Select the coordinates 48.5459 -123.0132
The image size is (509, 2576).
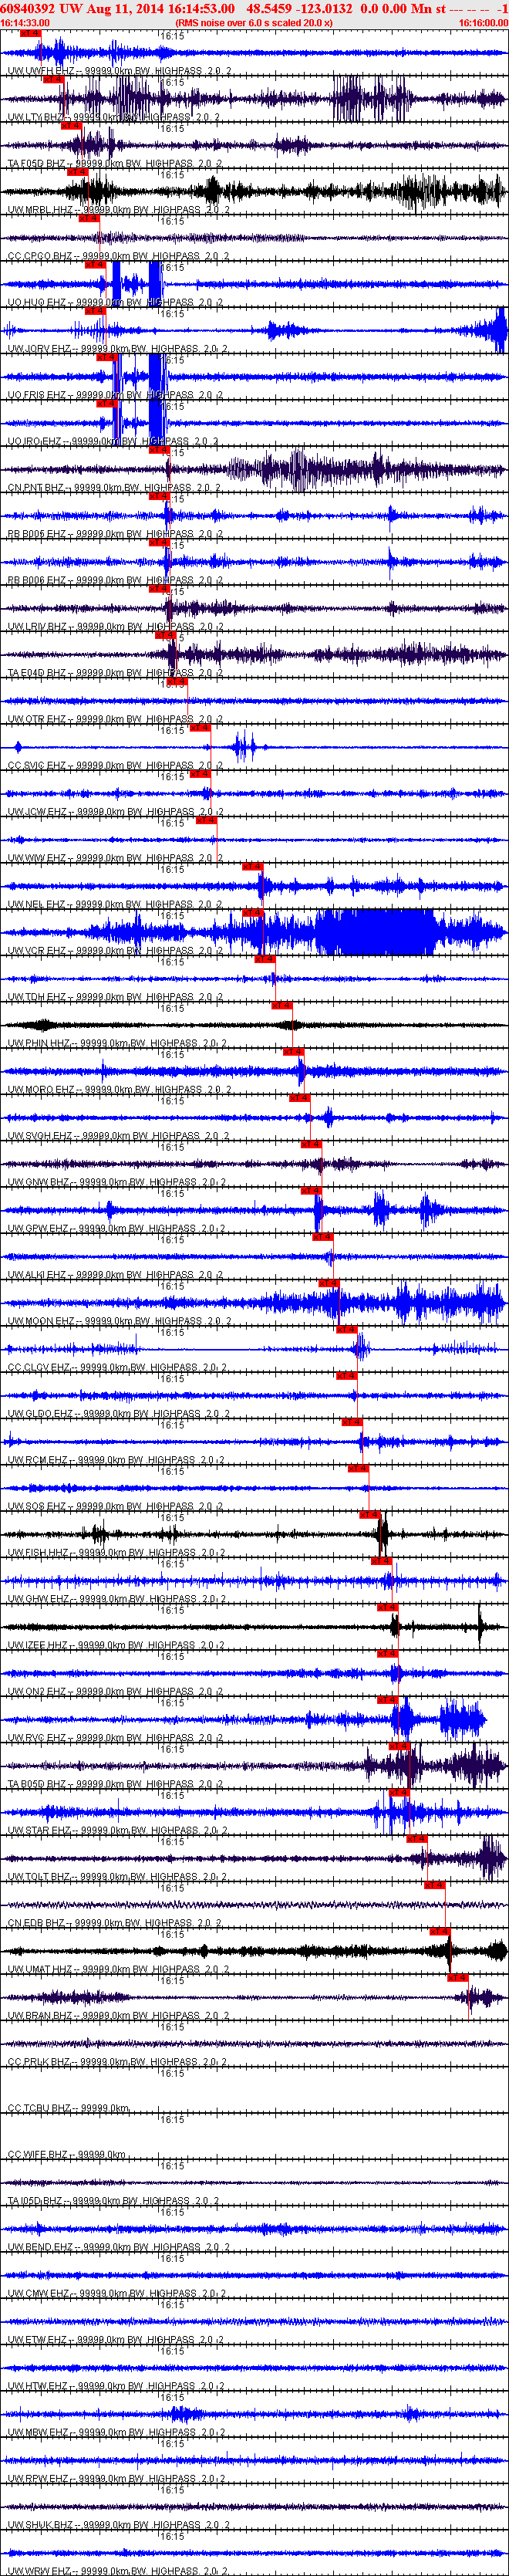[x=300, y=8]
